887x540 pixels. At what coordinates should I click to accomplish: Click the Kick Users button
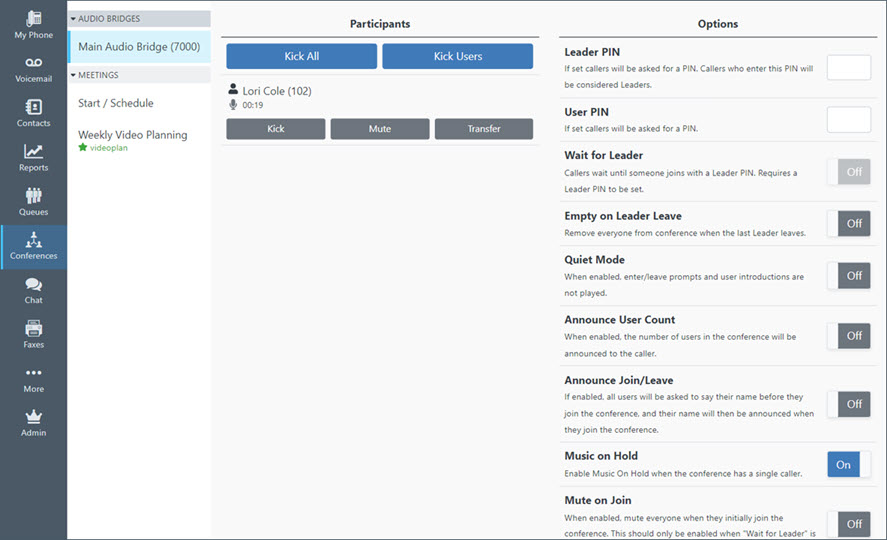coord(458,56)
